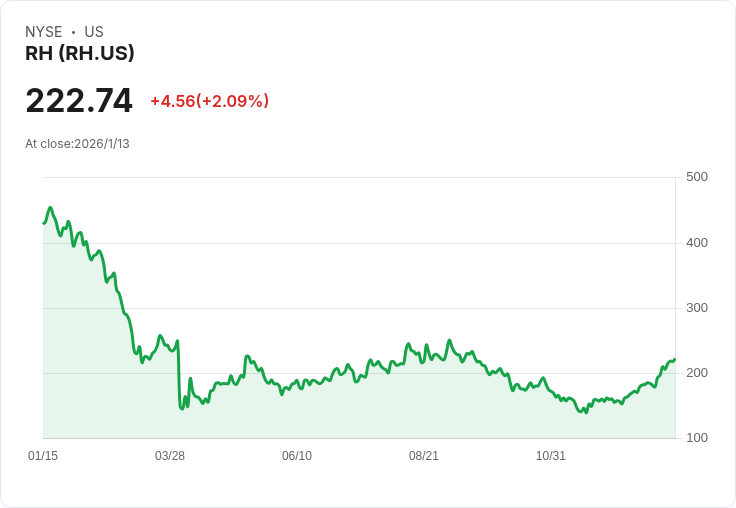The height and width of the screenshot is (508, 736).
Task: Select the 08/21 date on x-axis
Action: [x=424, y=455]
